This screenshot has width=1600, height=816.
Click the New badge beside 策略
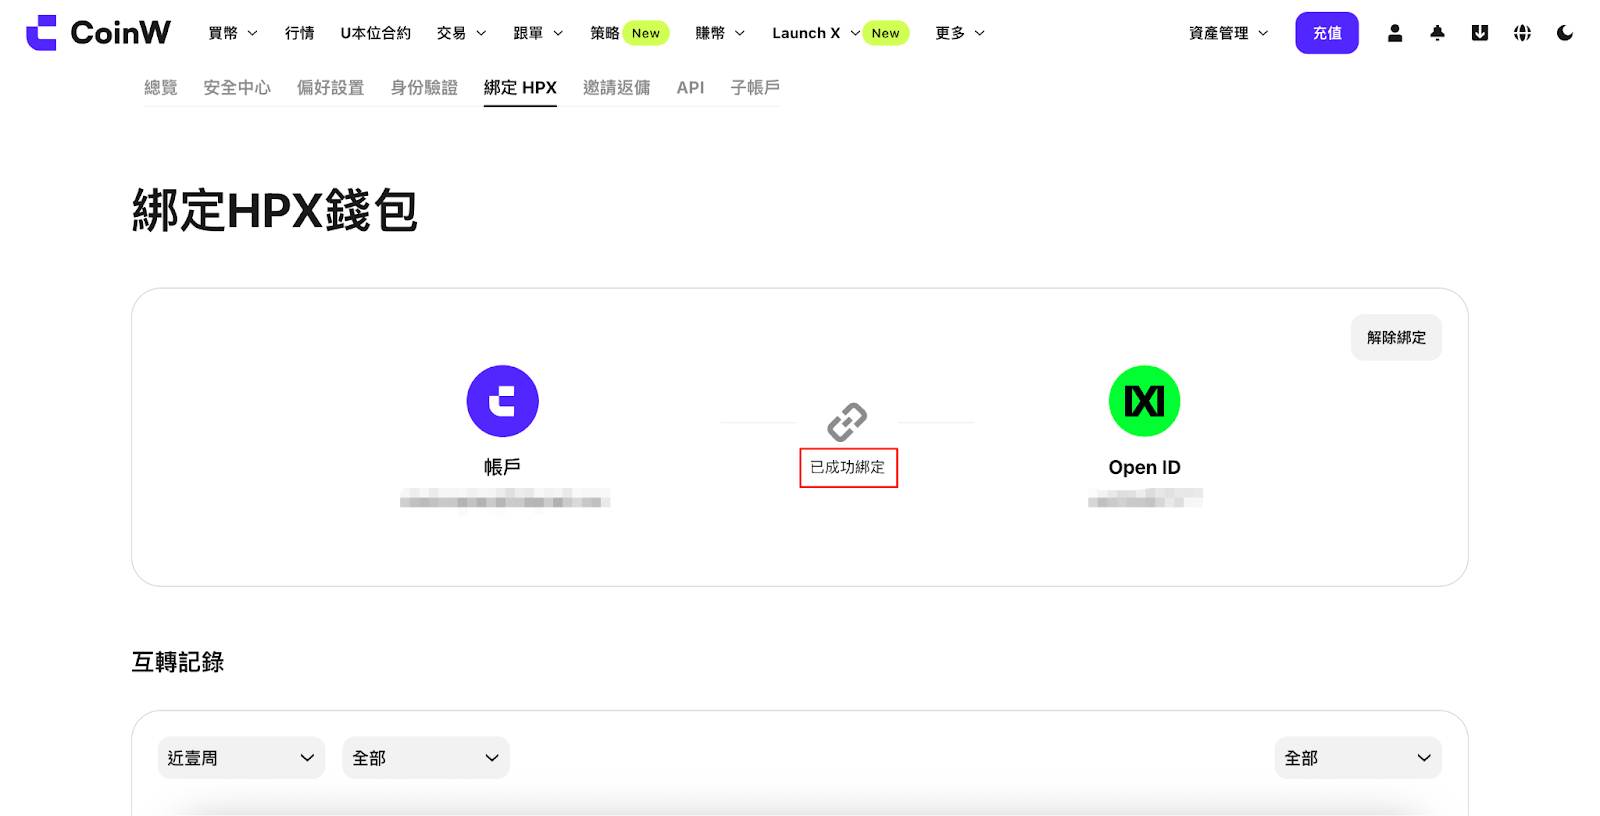click(x=646, y=33)
